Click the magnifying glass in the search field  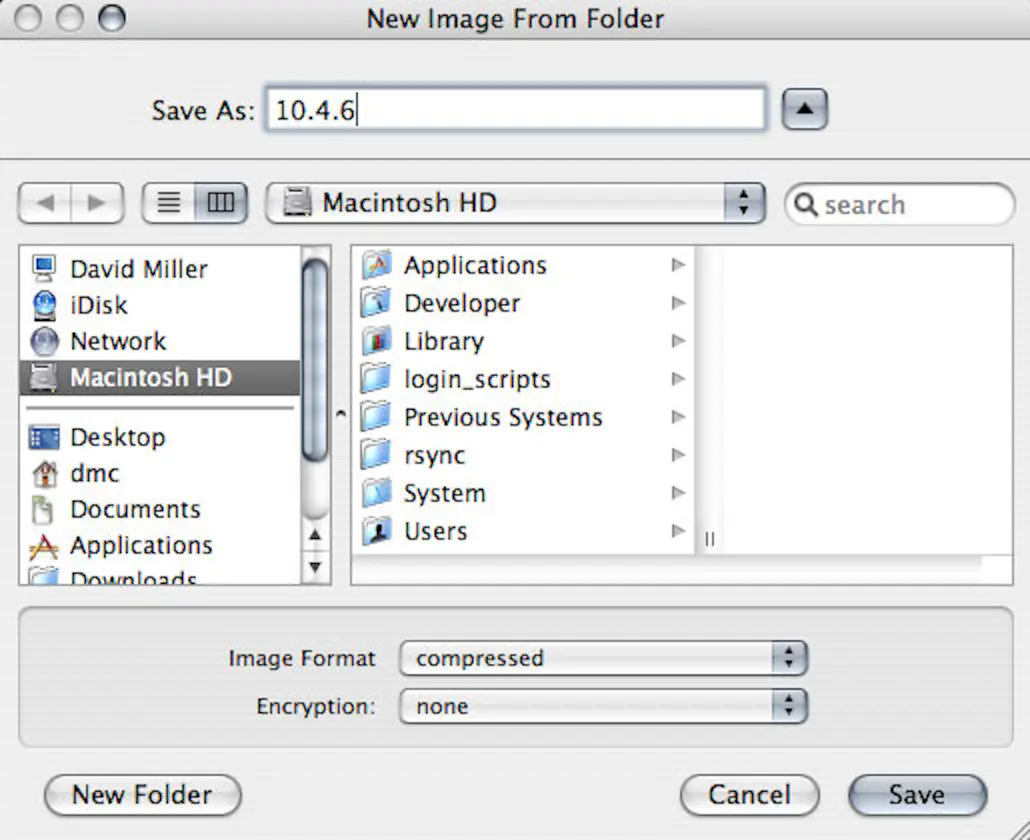pyautogui.click(x=808, y=204)
